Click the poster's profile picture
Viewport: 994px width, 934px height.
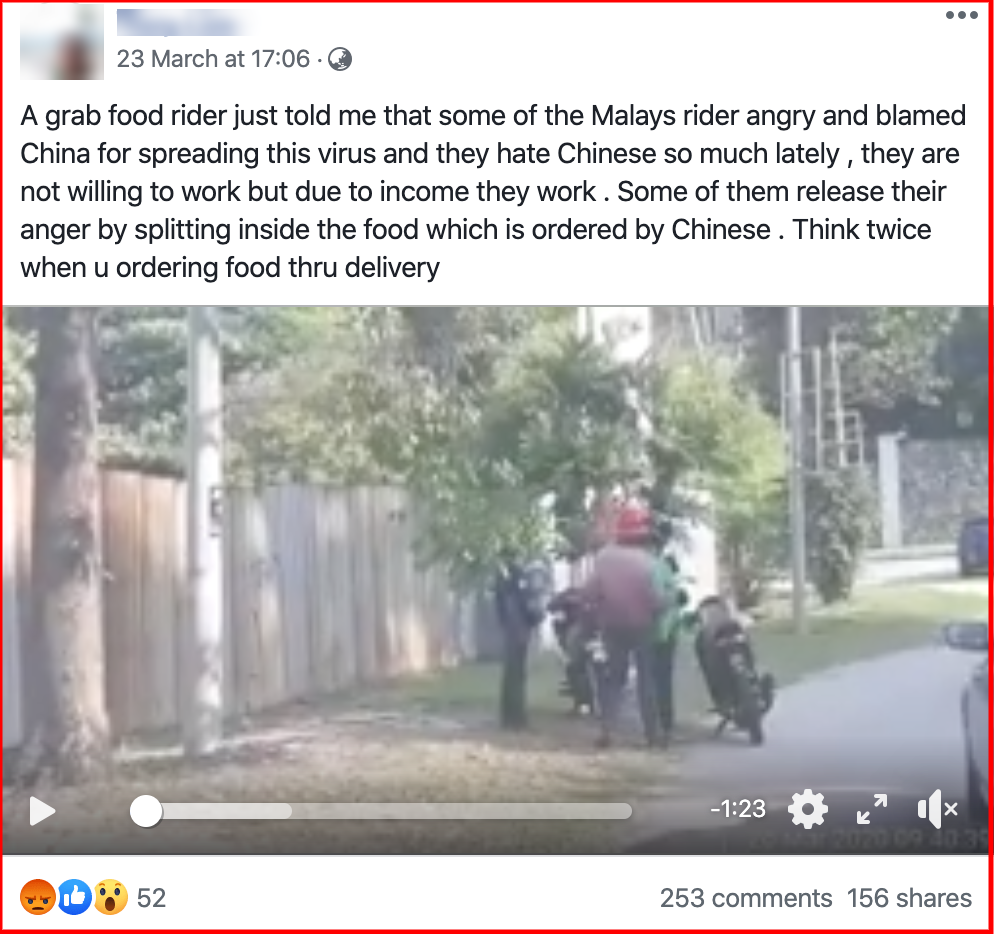pyautogui.click(x=62, y=42)
